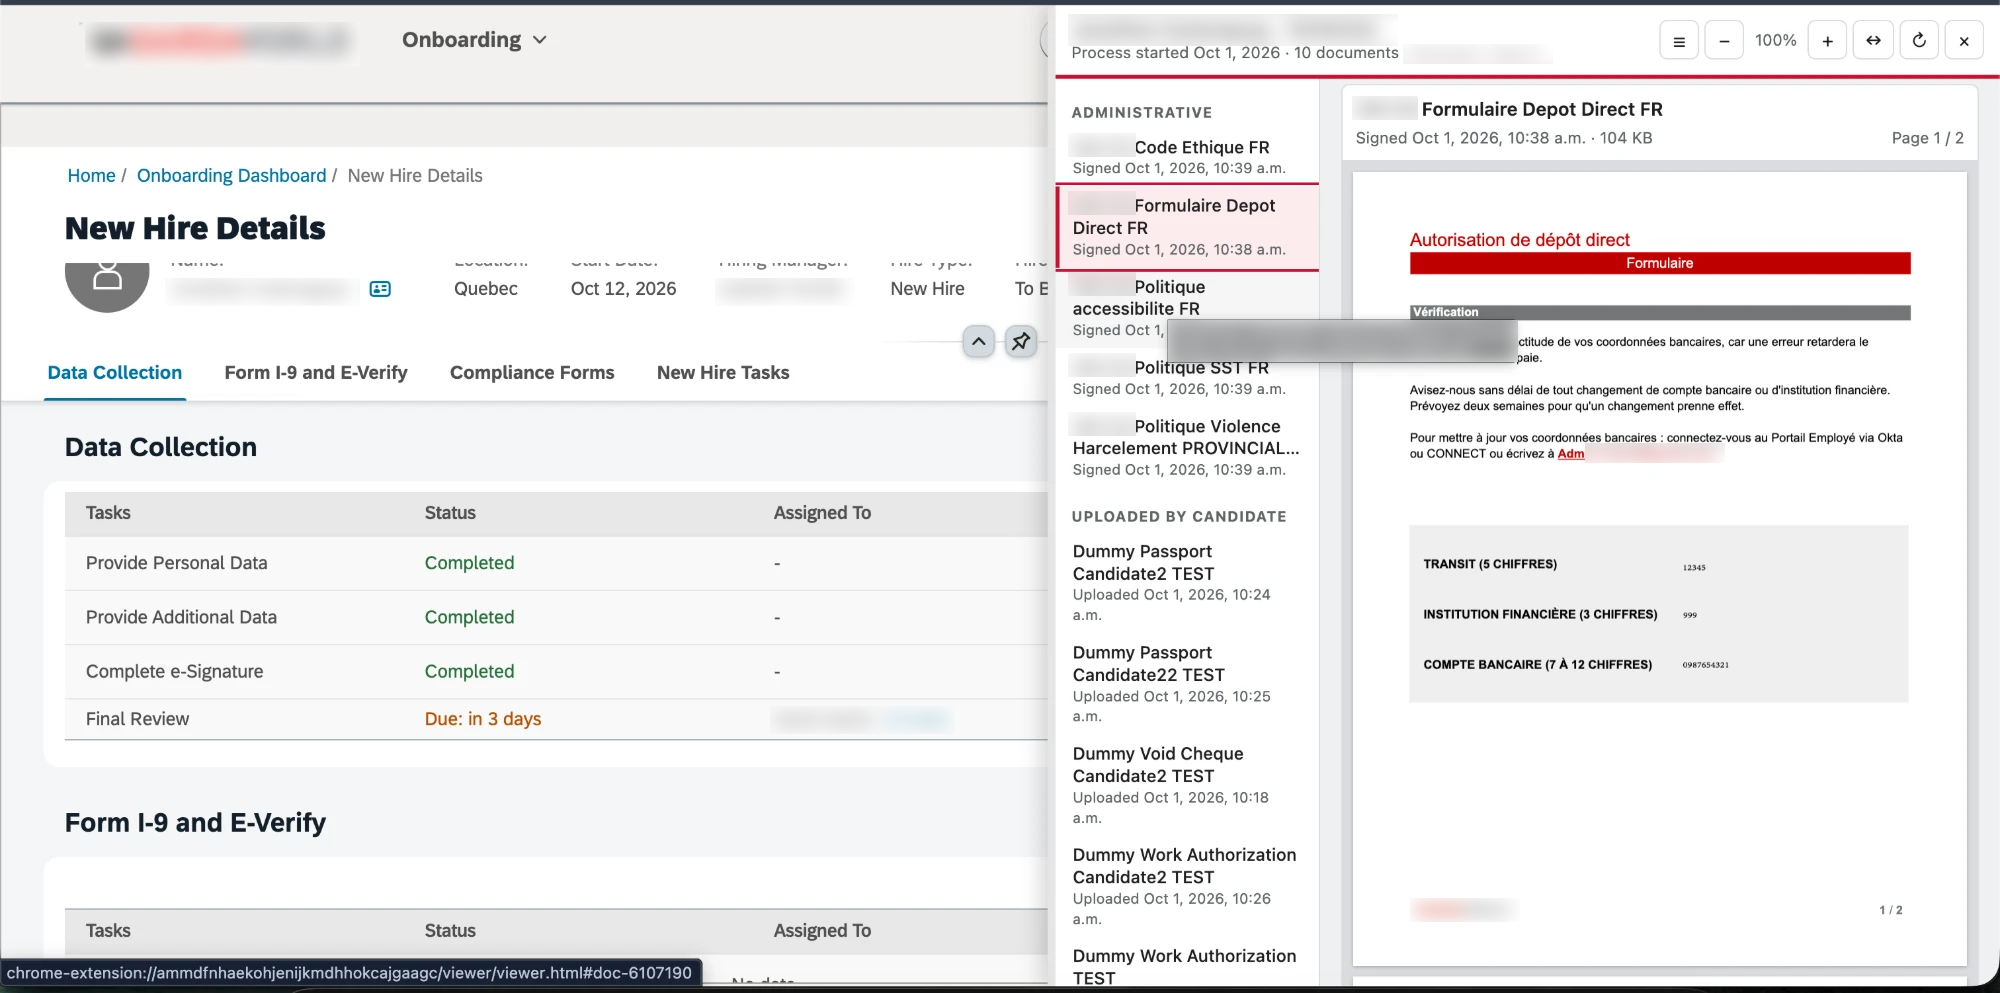Open the viewer sidebar list menu icon
Screen dimensions: 2000x993
1679,41
